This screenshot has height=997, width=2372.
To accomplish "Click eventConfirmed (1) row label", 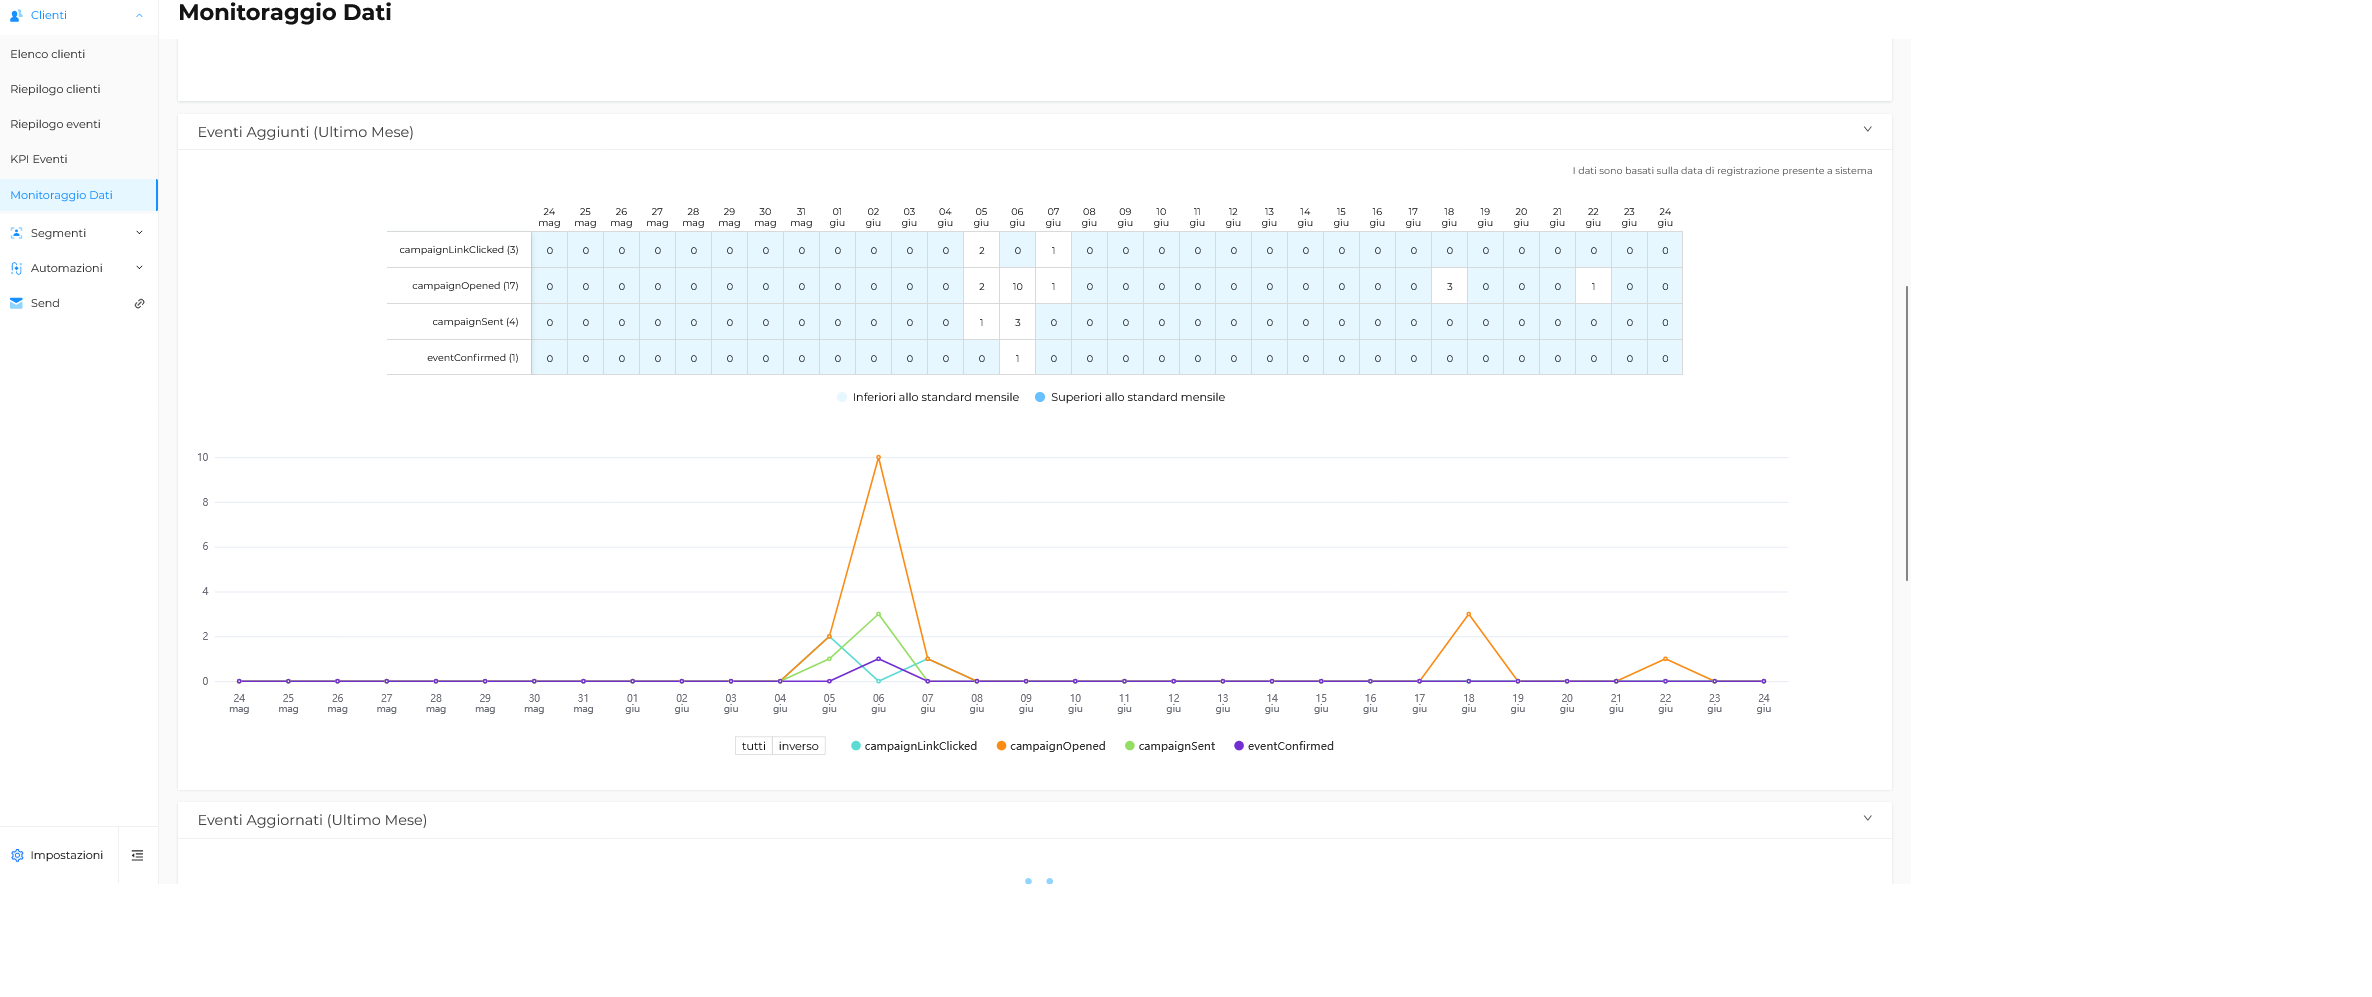I will pos(472,358).
